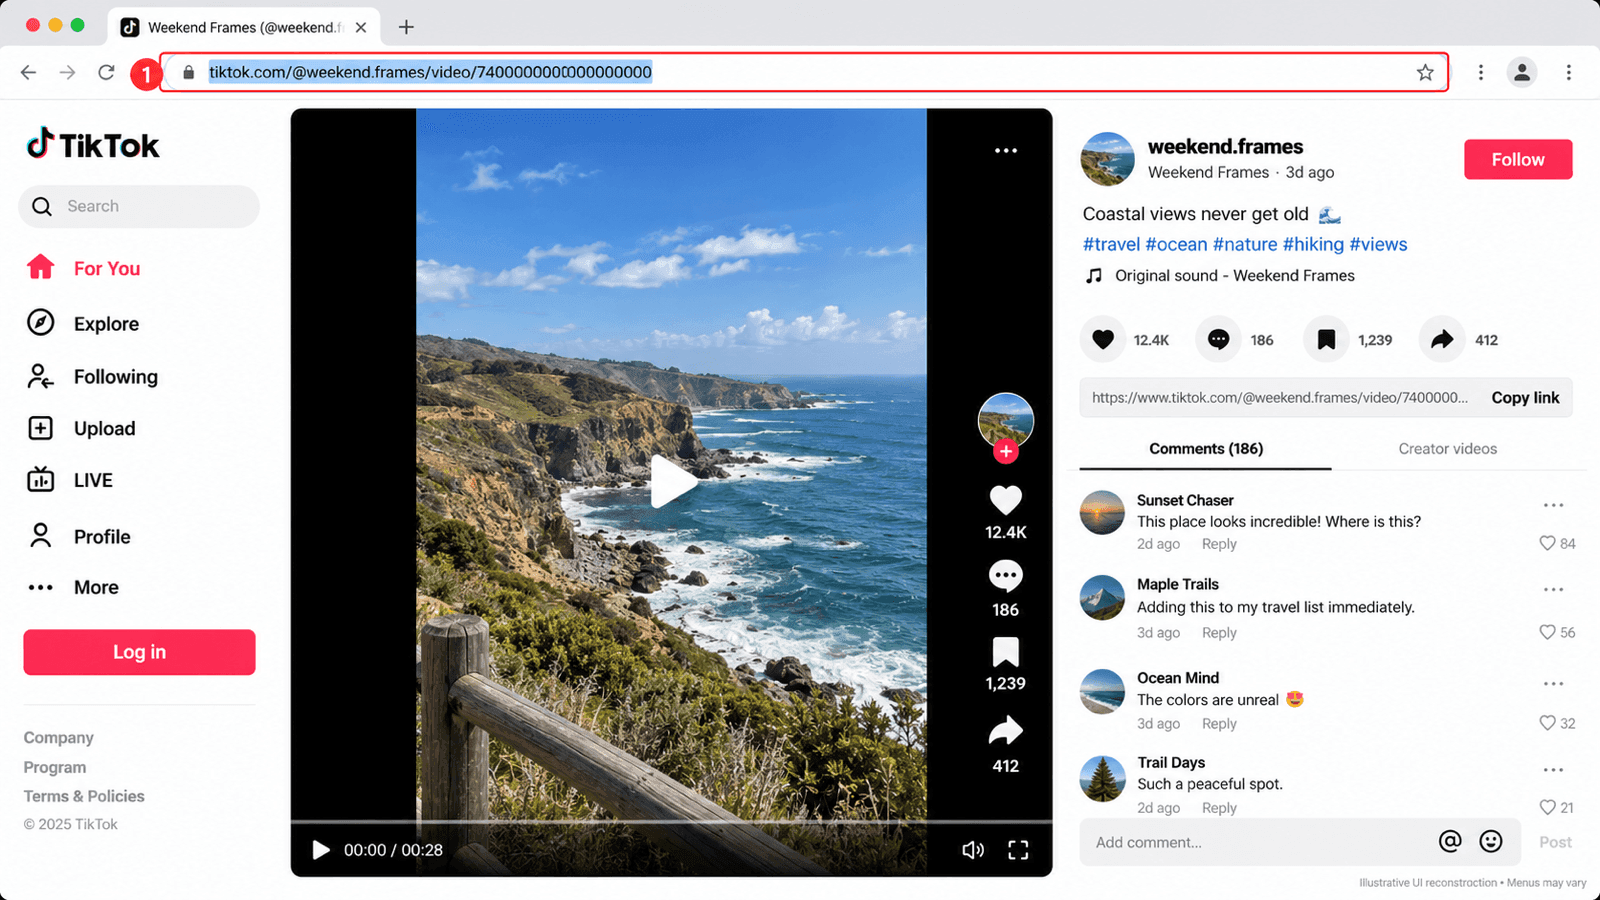Like Maple Trails' comment

click(x=1547, y=632)
